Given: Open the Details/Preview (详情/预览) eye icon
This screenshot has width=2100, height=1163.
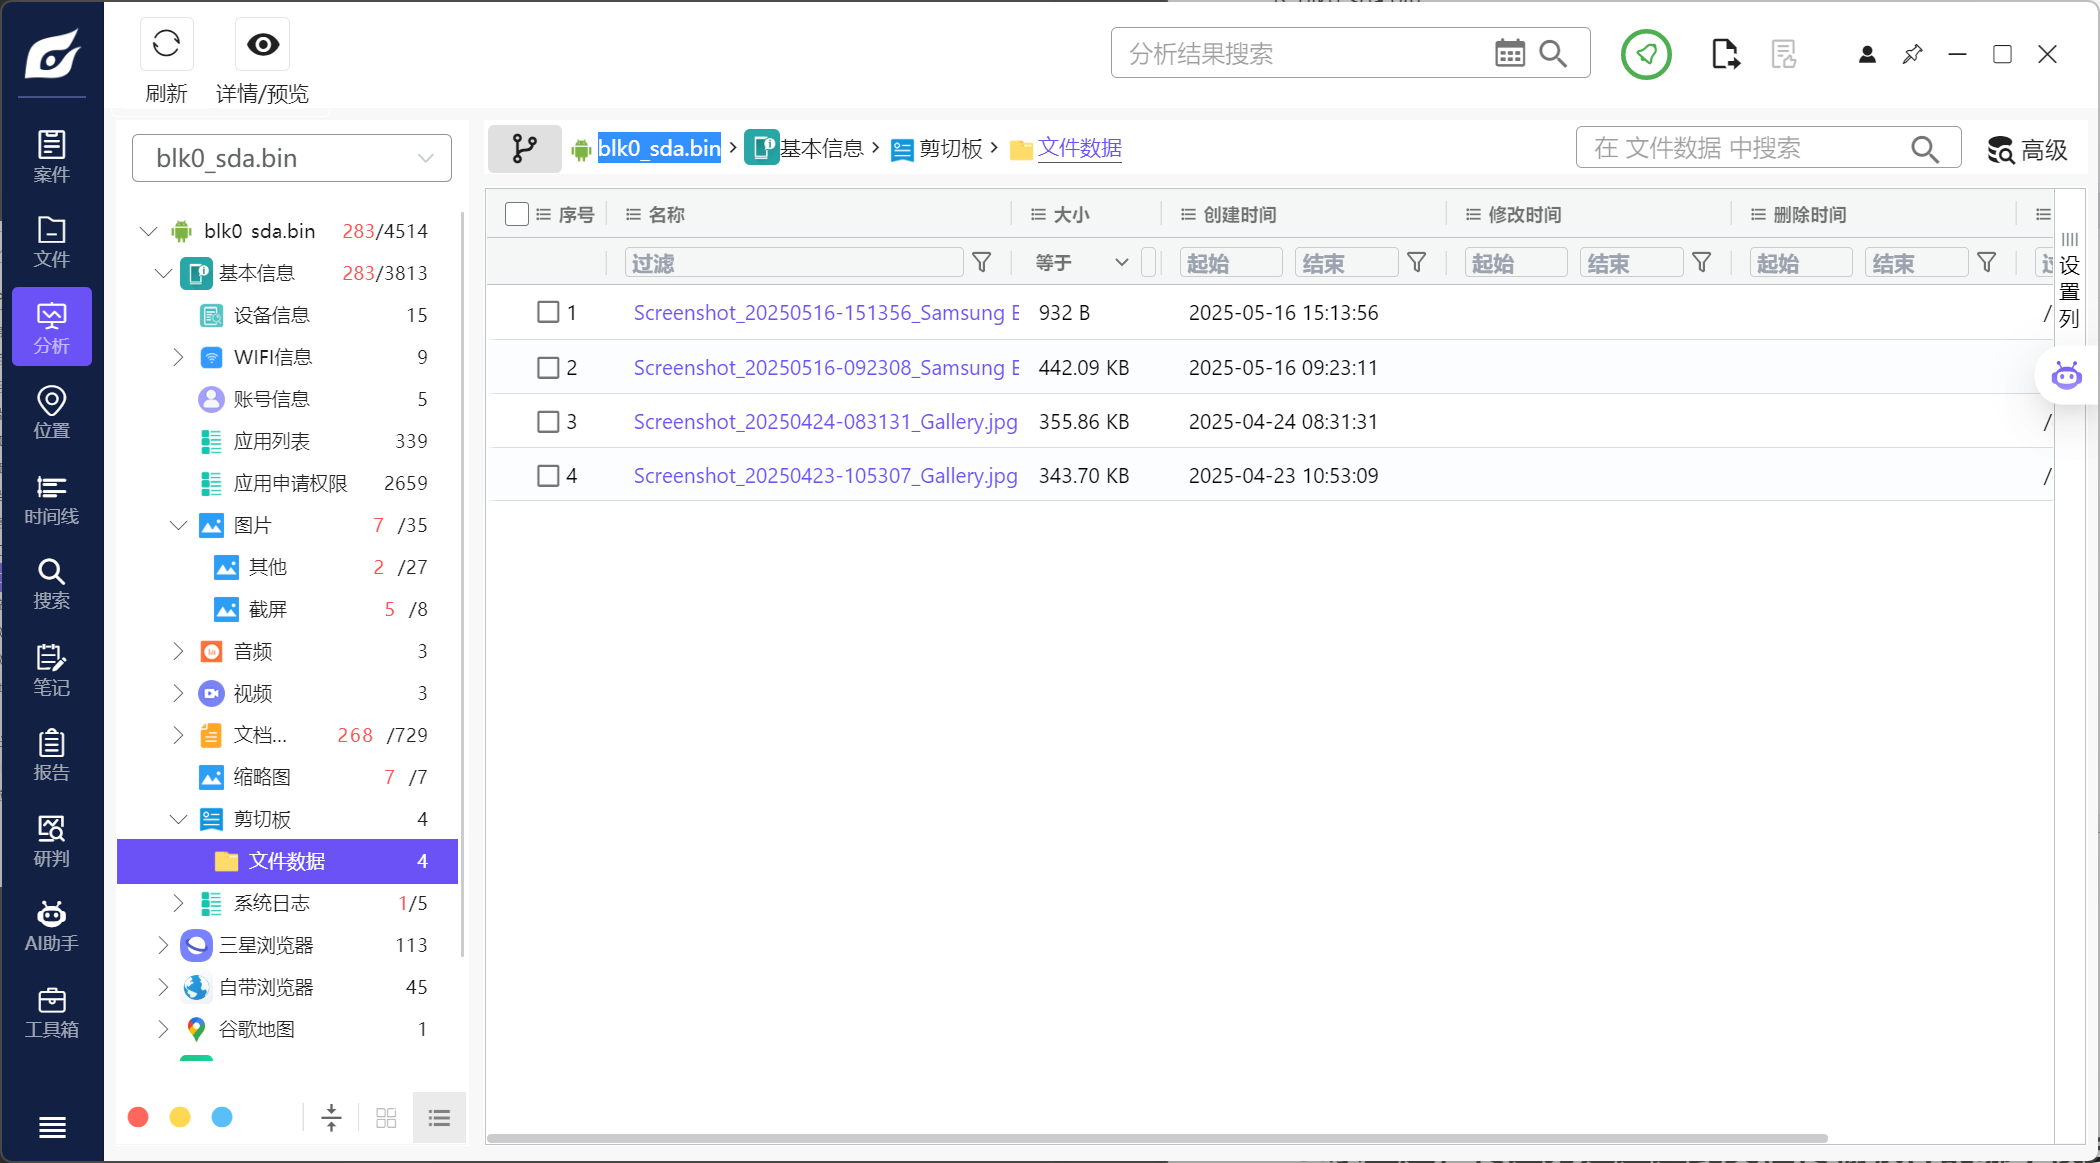Looking at the screenshot, I should pyautogui.click(x=263, y=44).
